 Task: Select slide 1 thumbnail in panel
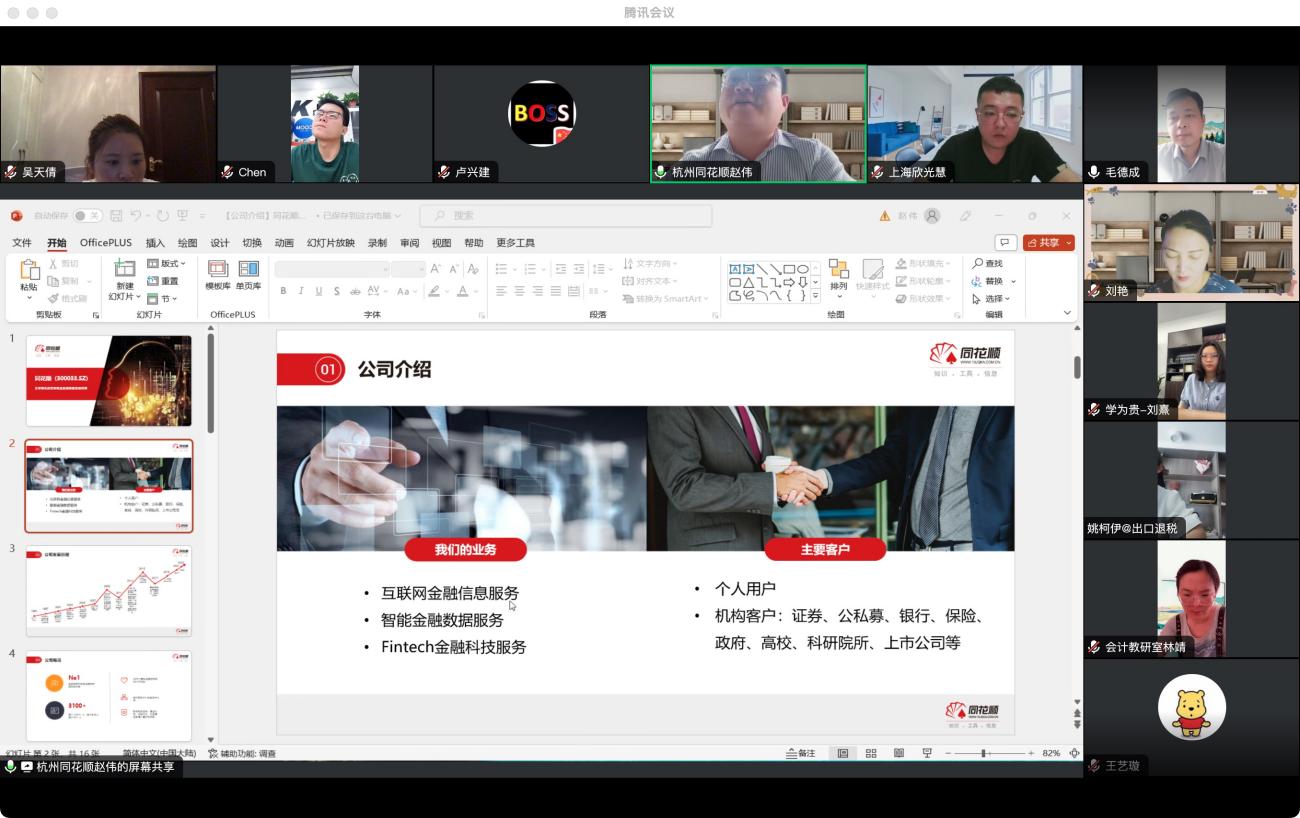tap(109, 380)
